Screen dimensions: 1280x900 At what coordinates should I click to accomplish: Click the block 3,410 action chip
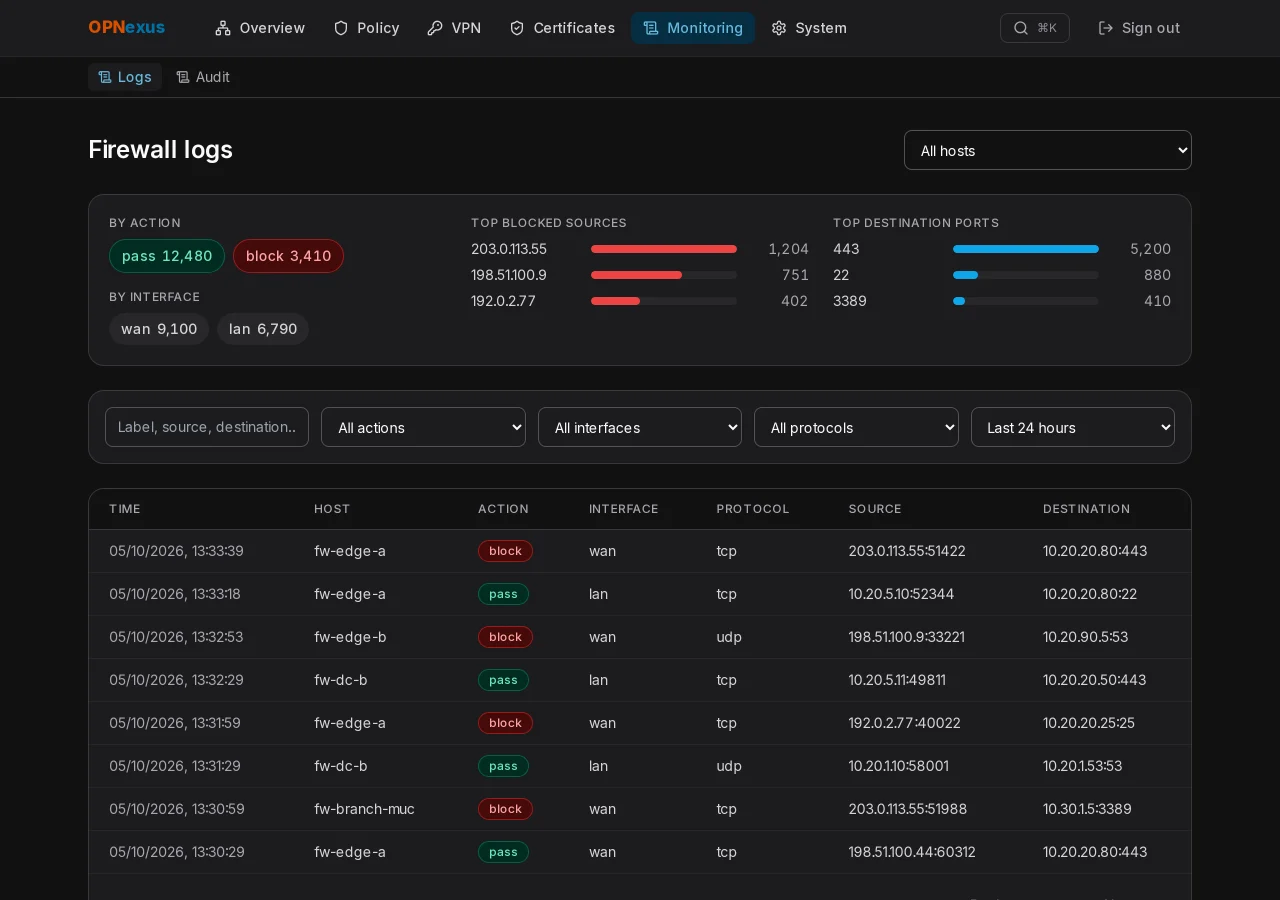point(288,256)
